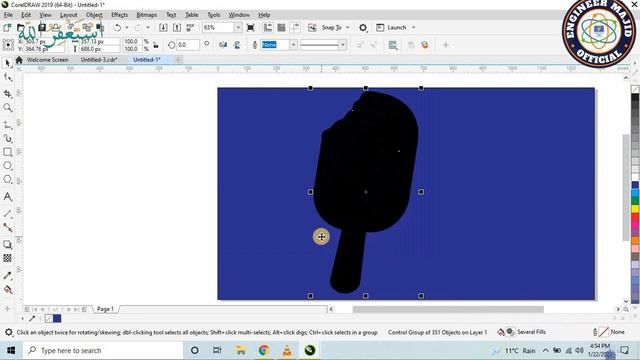Select the Interactive Fill tool
The image size is (640, 360).
pyautogui.click(x=7, y=289)
